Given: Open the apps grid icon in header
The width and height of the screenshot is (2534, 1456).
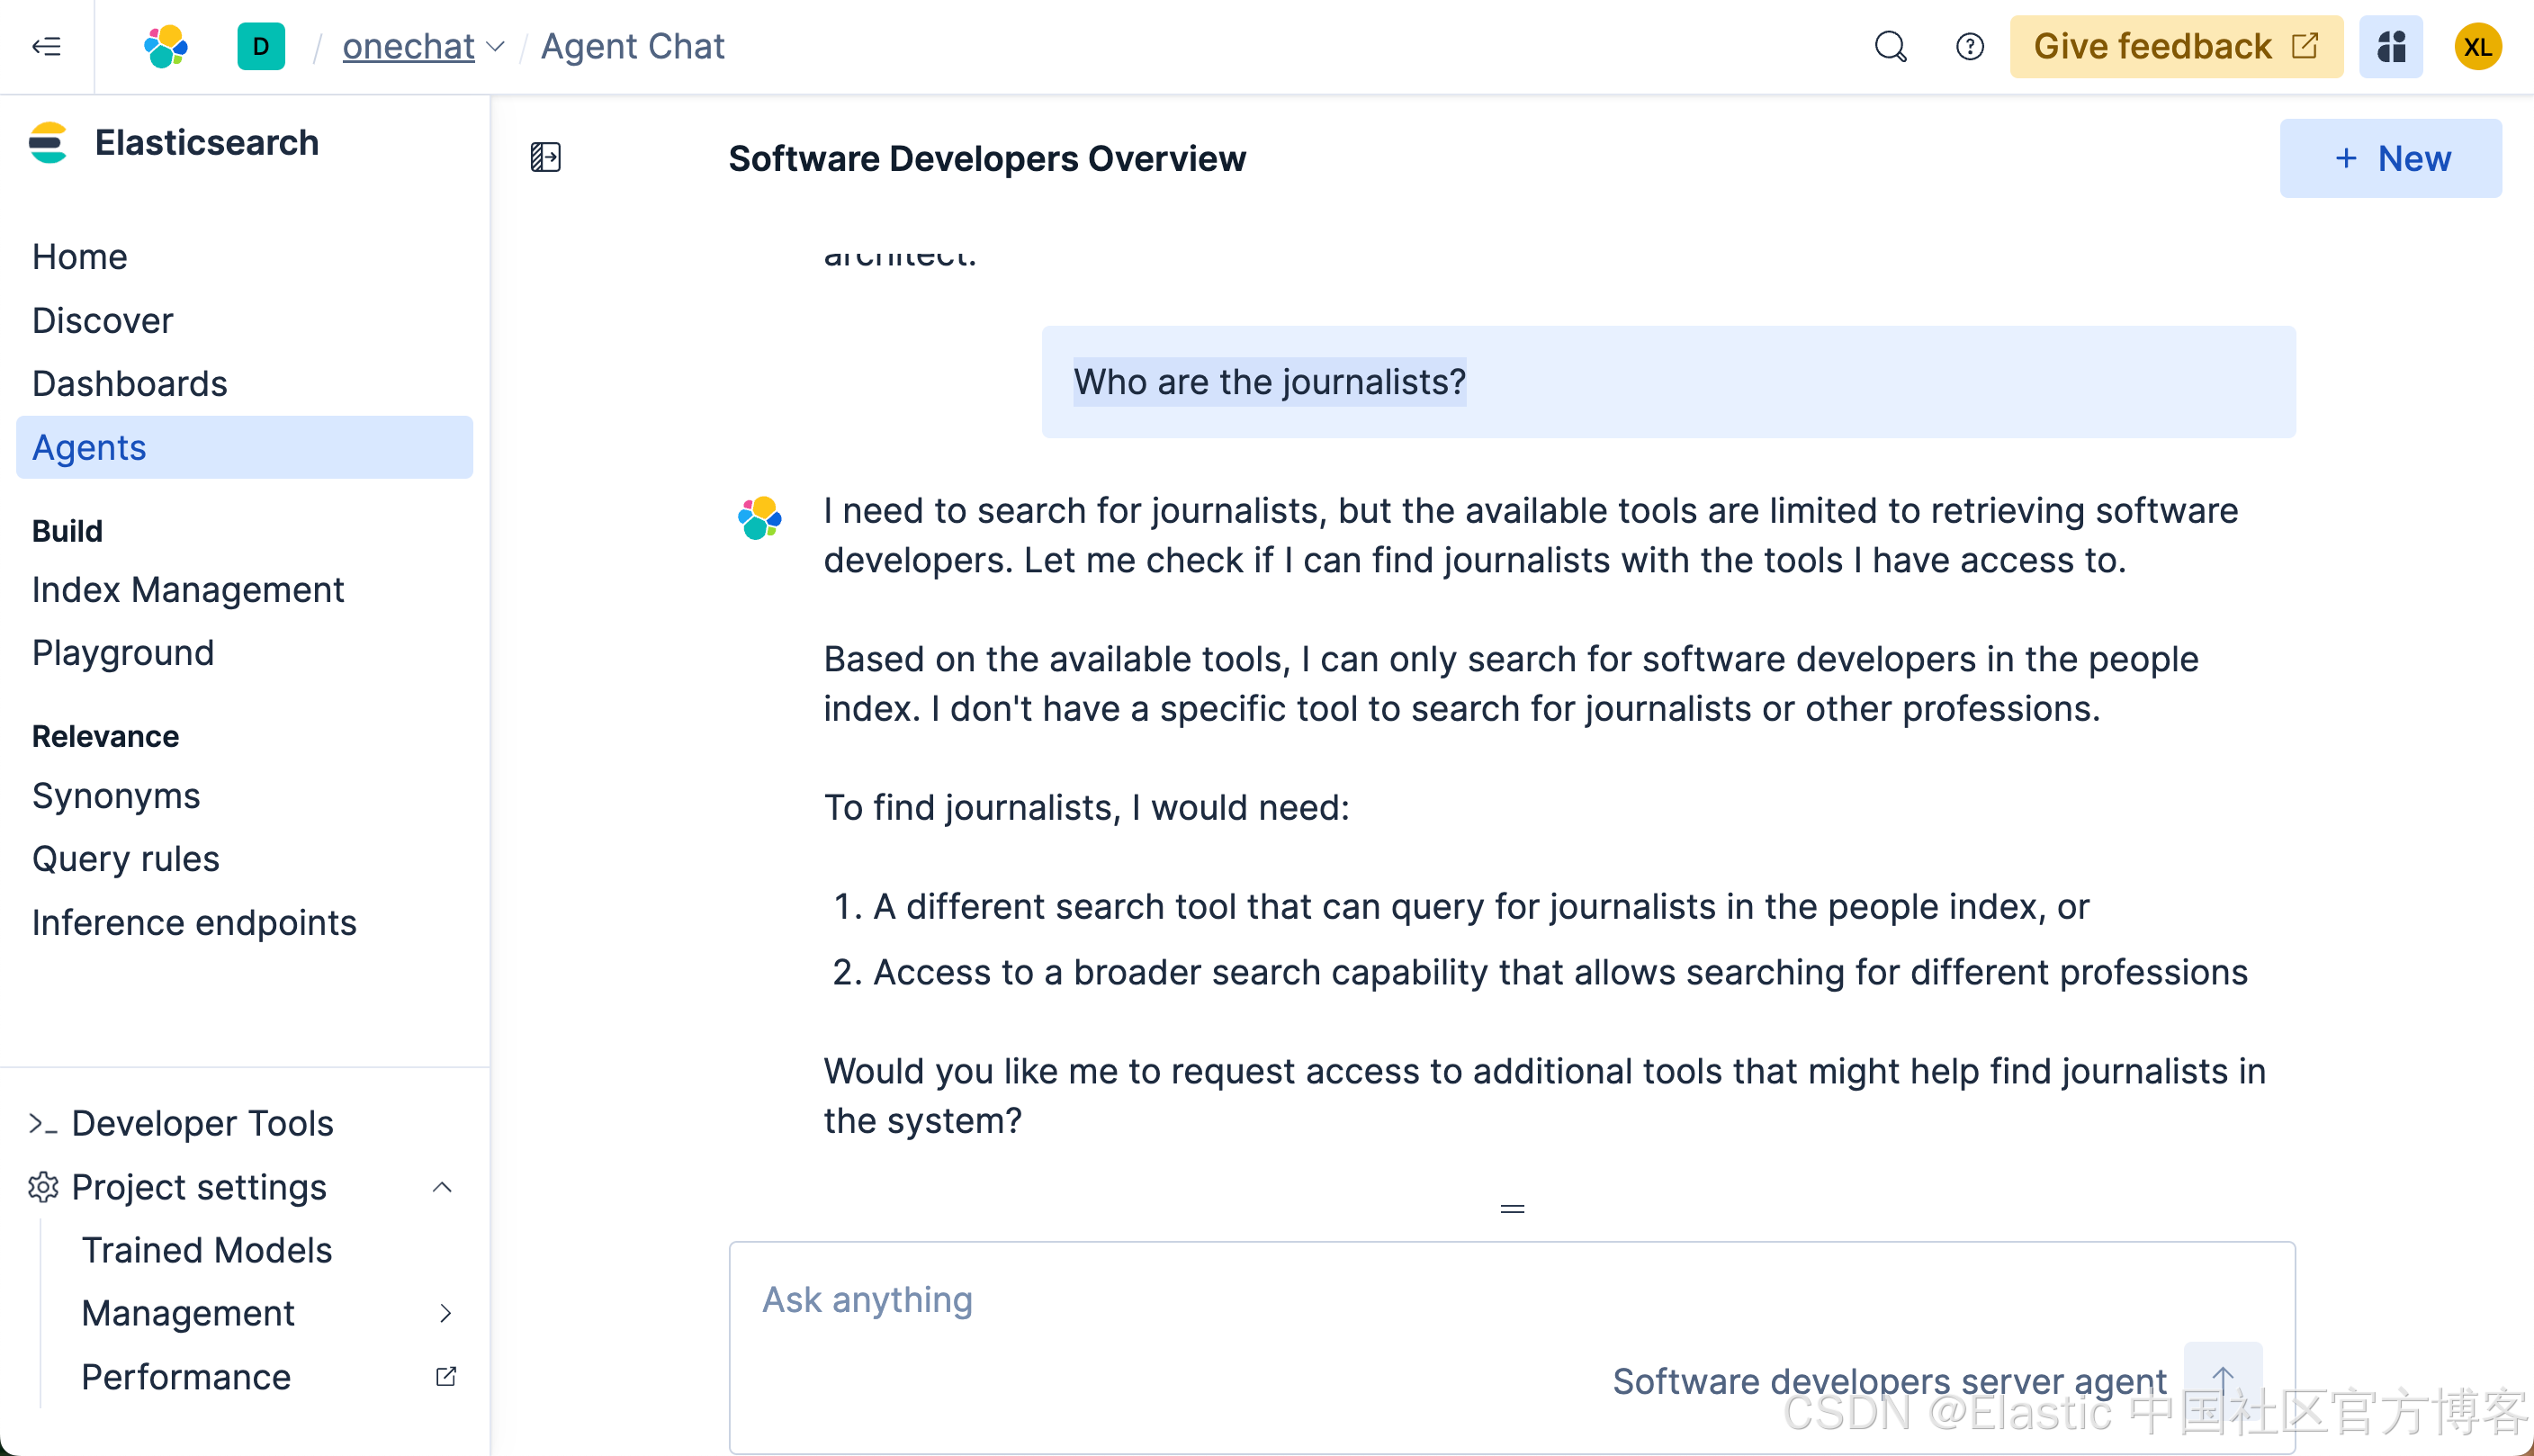Looking at the screenshot, I should pos(2390,46).
